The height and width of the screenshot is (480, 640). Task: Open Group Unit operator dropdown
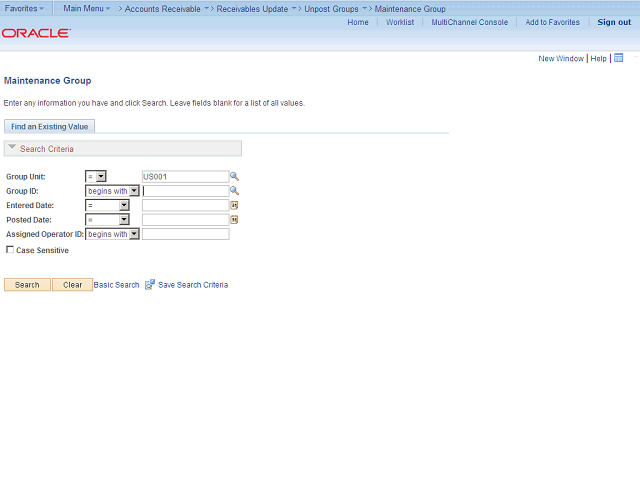96,176
